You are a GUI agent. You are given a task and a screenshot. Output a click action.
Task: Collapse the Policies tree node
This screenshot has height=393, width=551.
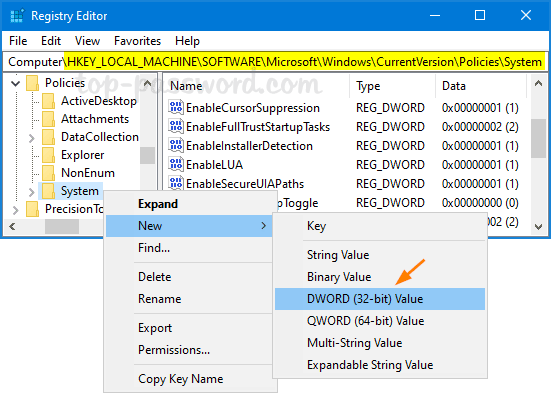(15, 83)
